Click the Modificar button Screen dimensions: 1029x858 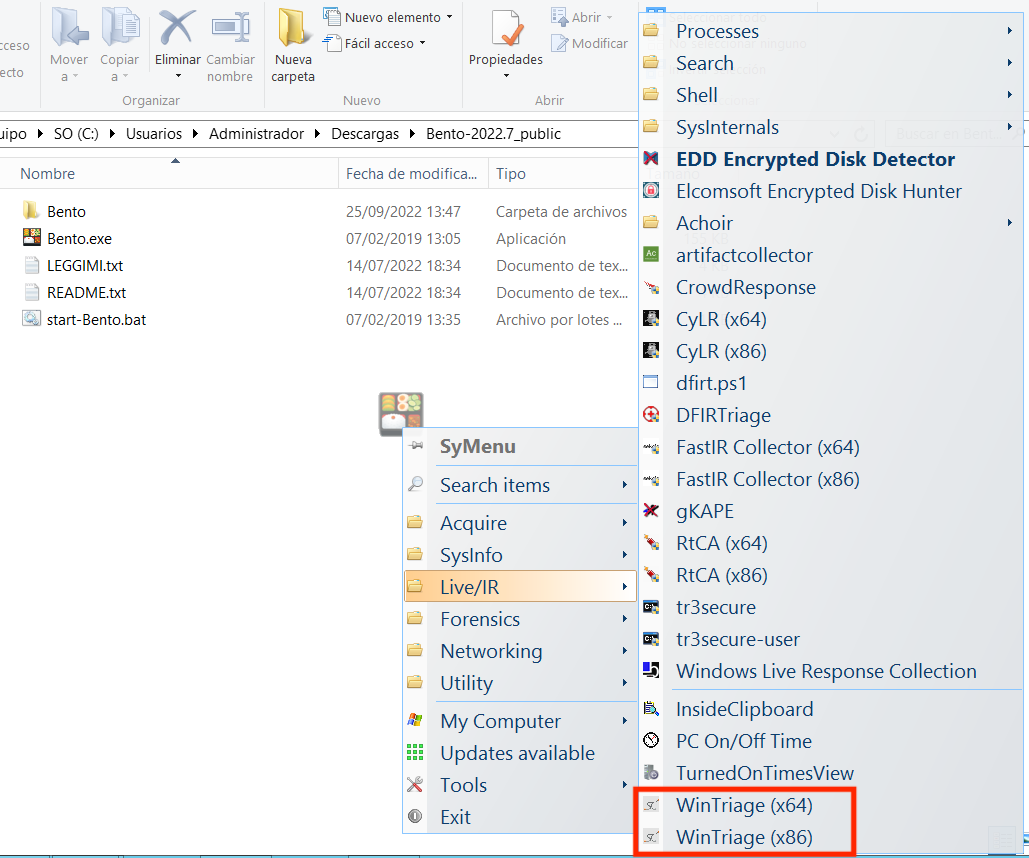[589, 43]
